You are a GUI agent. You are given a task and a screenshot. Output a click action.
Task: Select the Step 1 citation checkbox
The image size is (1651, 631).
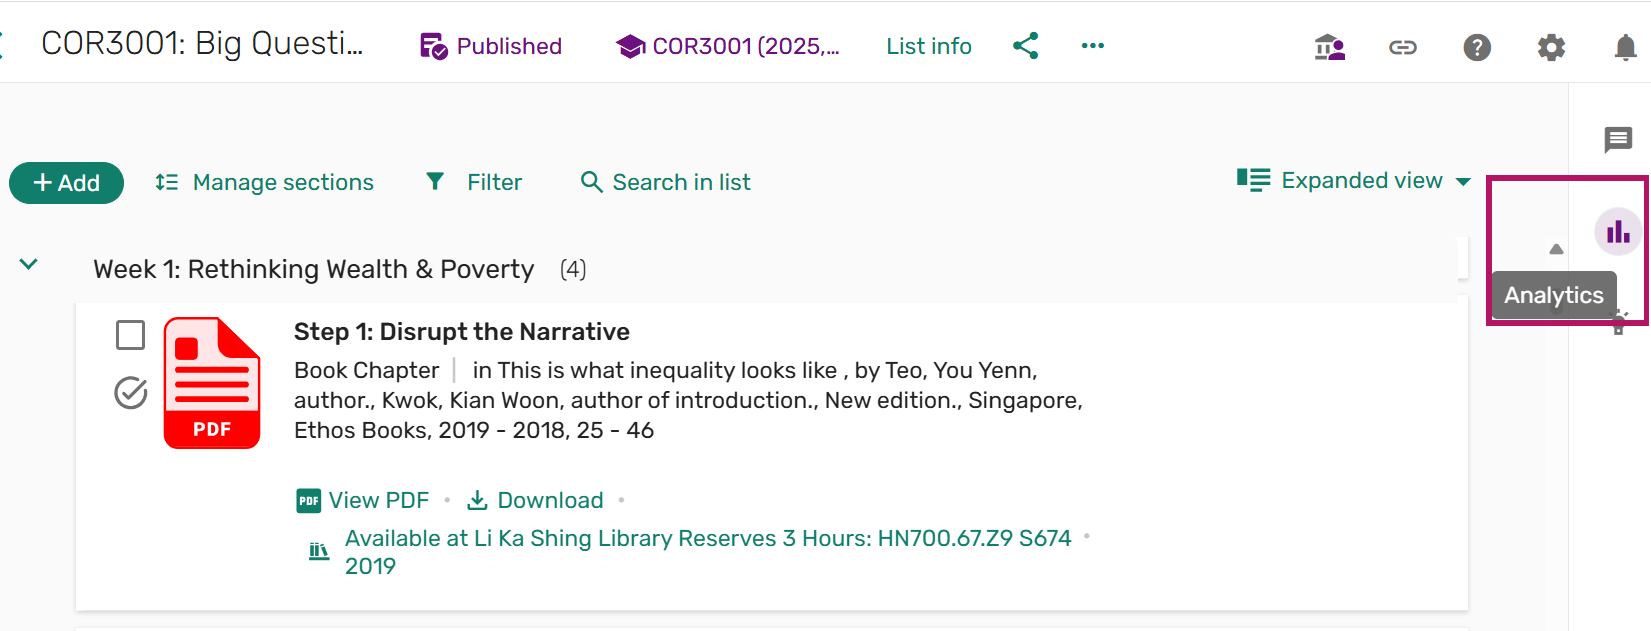click(130, 335)
